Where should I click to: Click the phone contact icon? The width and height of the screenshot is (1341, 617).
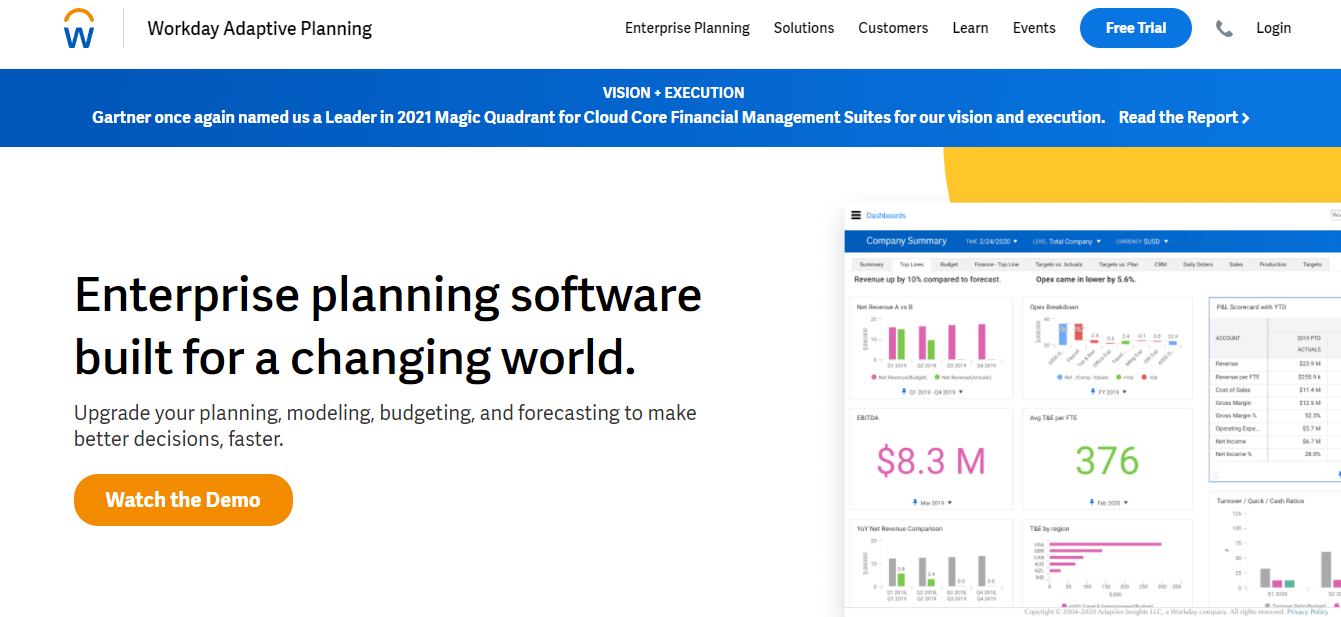(x=1224, y=29)
